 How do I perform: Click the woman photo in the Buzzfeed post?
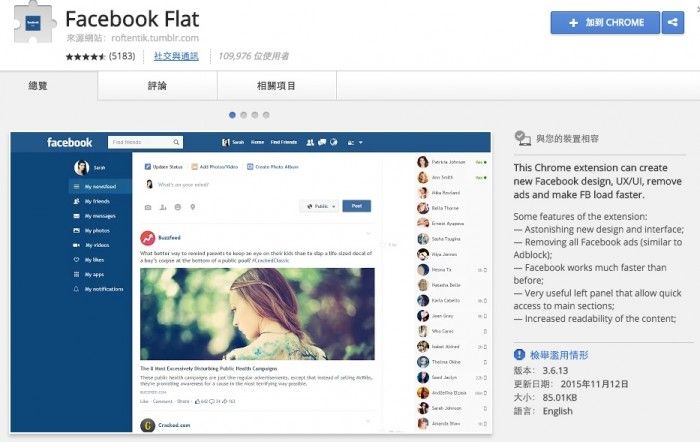pos(257,314)
